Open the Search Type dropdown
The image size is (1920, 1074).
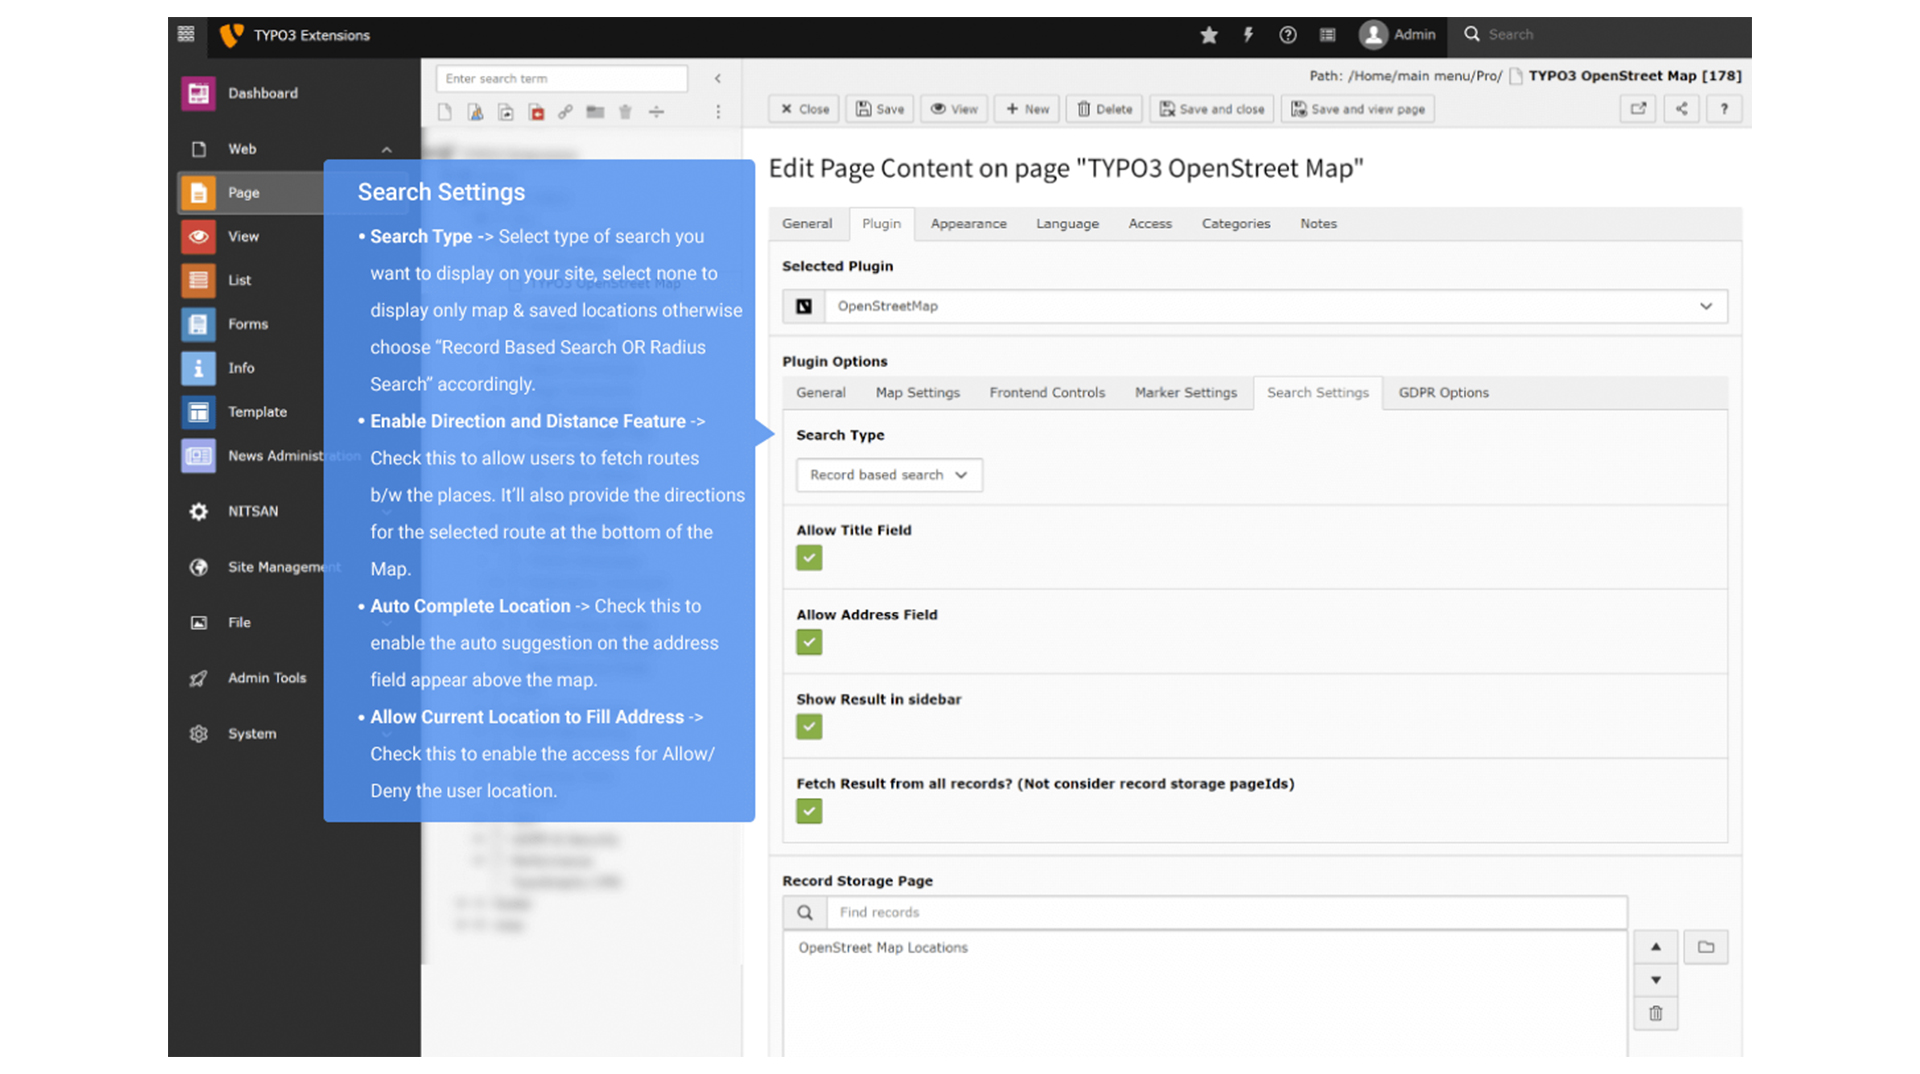(888, 475)
